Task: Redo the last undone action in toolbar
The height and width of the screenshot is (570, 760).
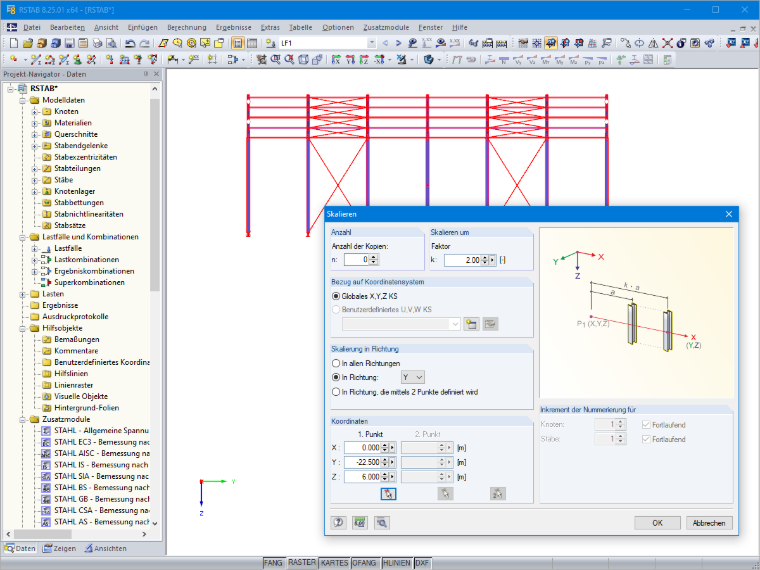Action: tap(144, 43)
